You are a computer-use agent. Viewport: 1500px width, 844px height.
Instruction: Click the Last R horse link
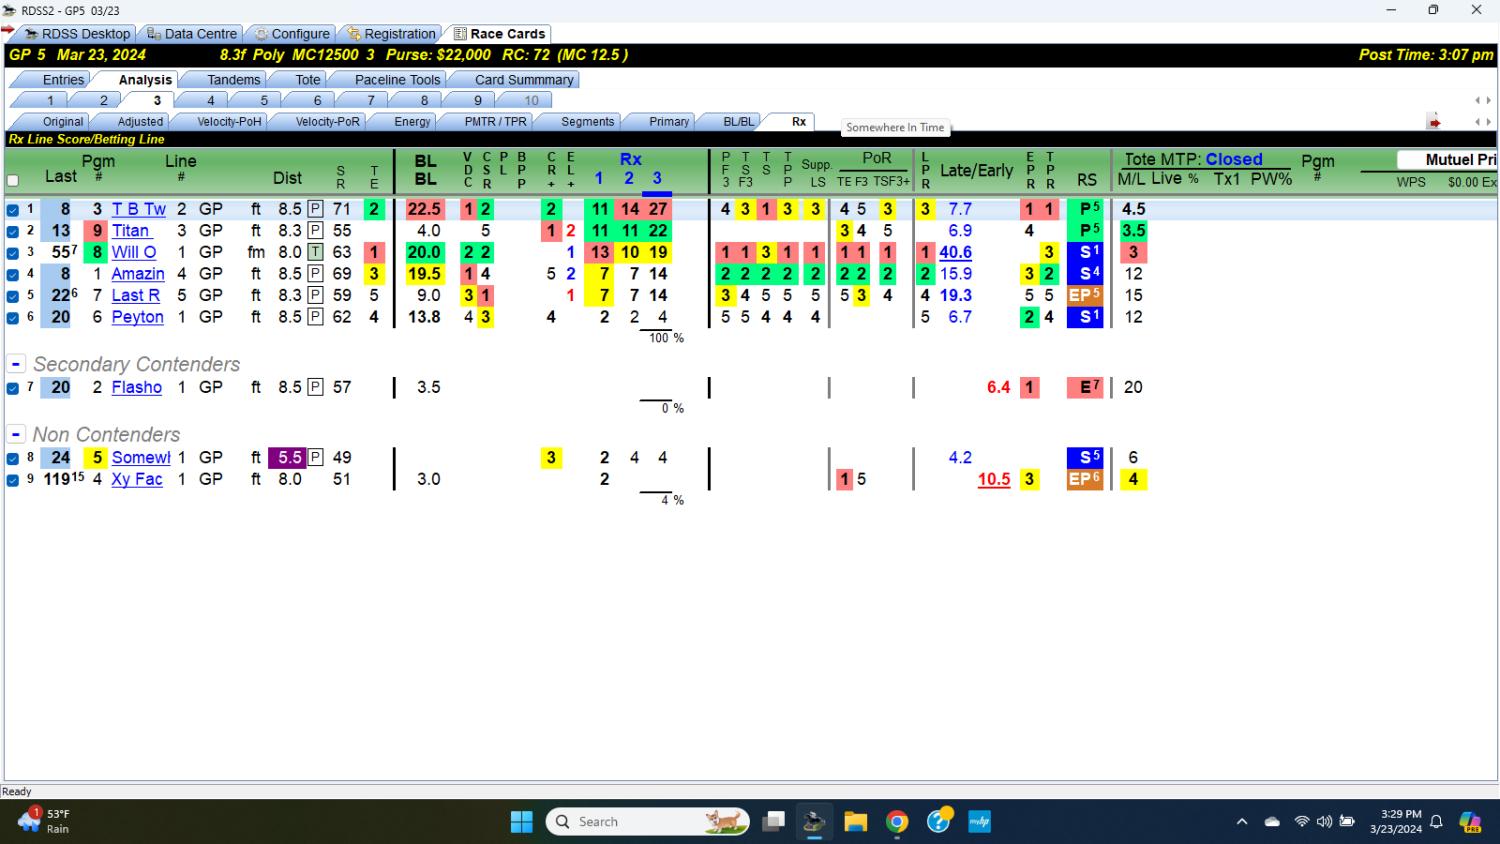click(x=136, y=296)
